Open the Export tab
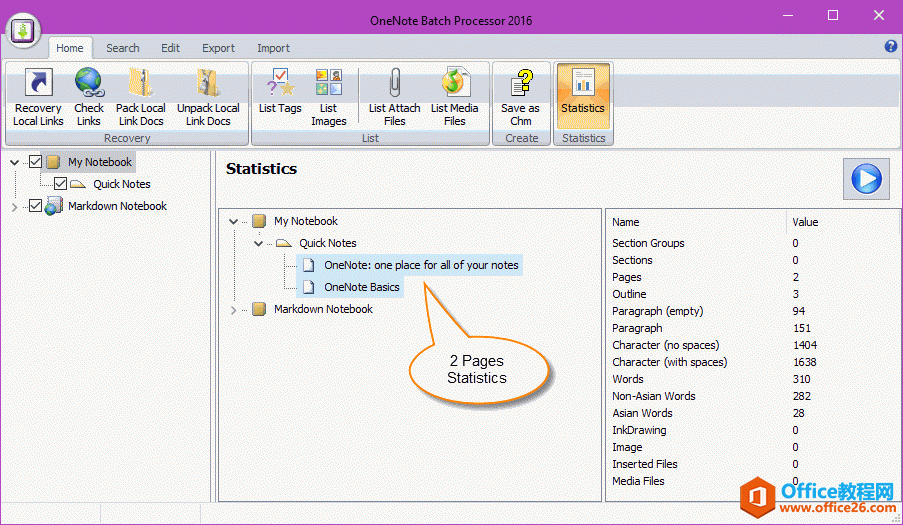903x525 pixels. pos(218,48)
